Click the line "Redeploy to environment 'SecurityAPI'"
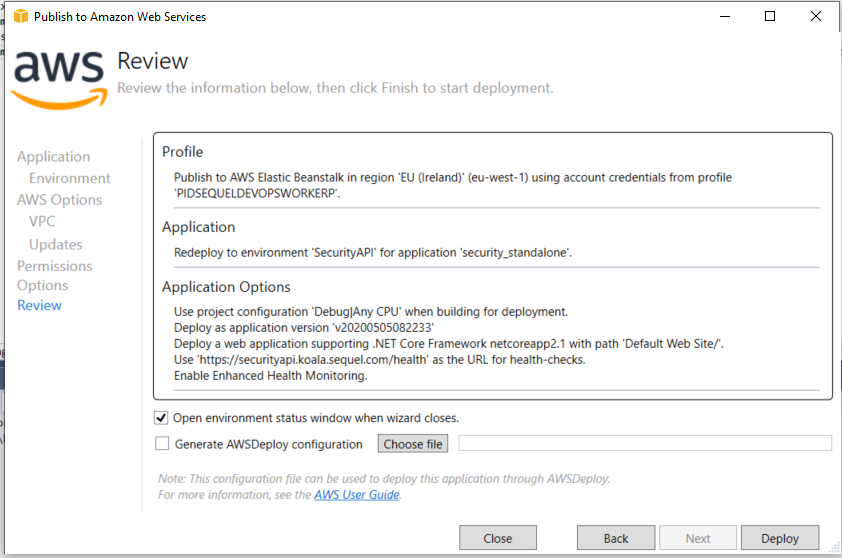The height and width of the screenshot is (558, 842). [x=373, y=252]
